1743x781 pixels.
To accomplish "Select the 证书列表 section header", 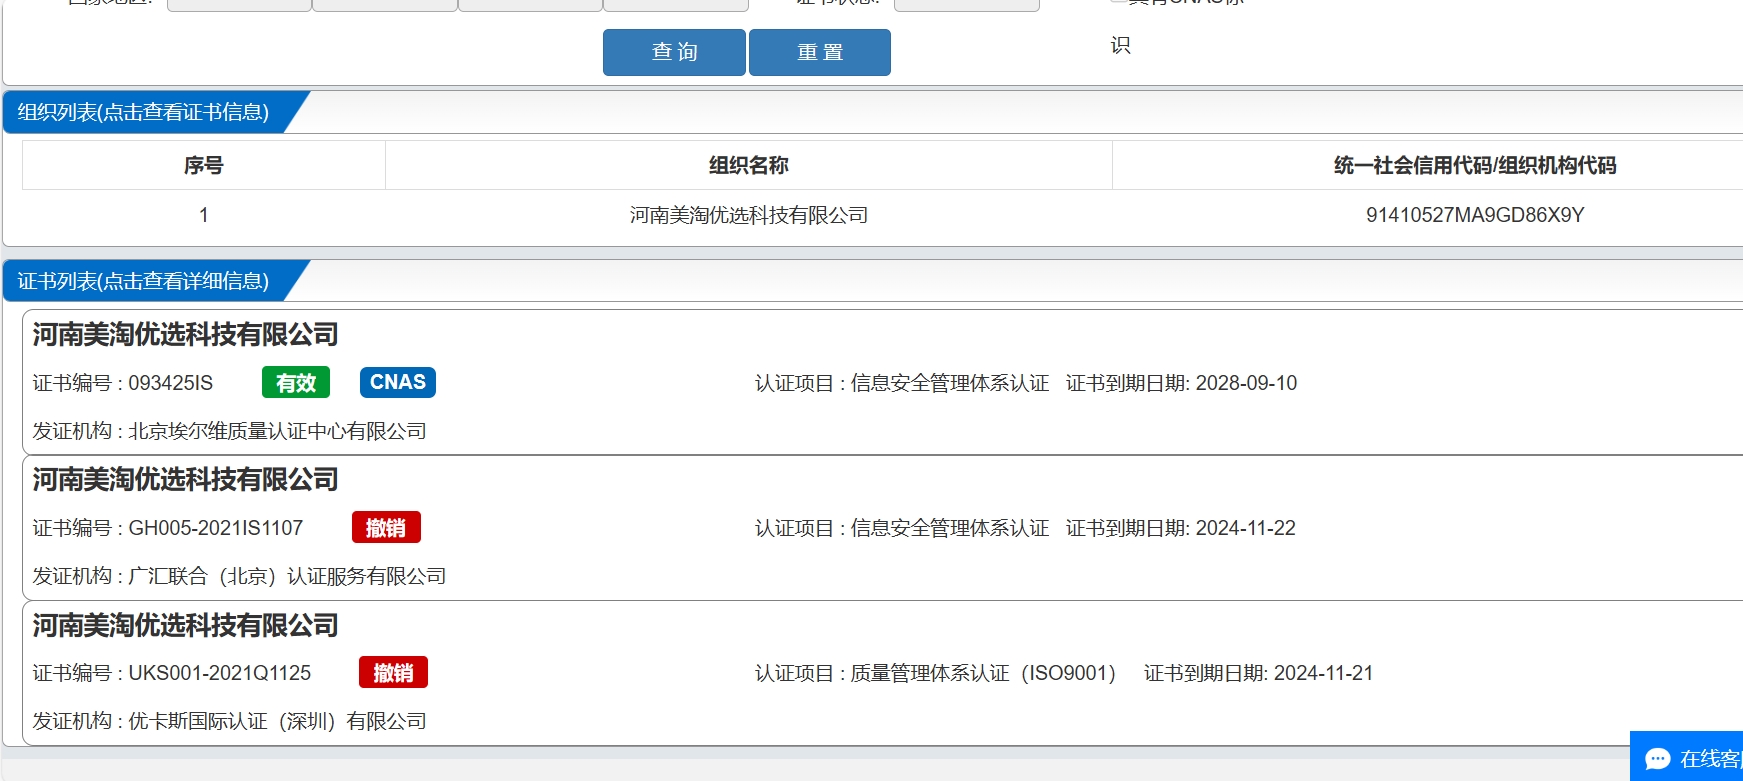I will coord(143,281).
